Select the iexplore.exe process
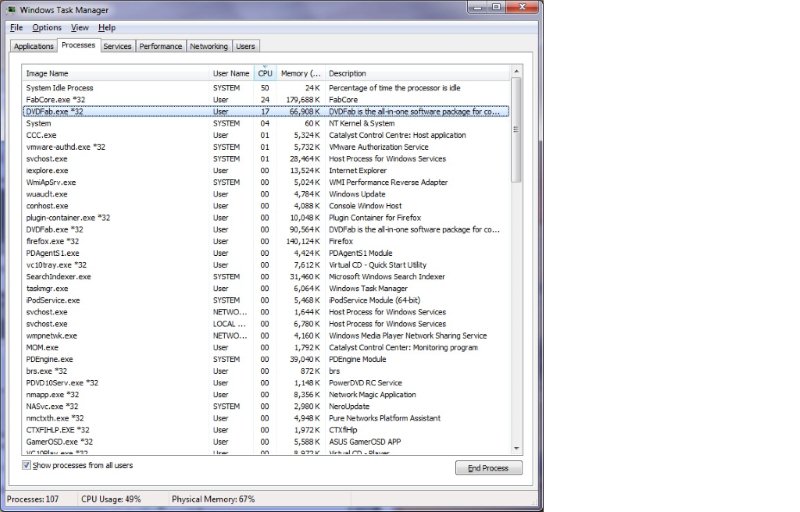The height and width of the screenshot is (512, 800). pos(266,170)
